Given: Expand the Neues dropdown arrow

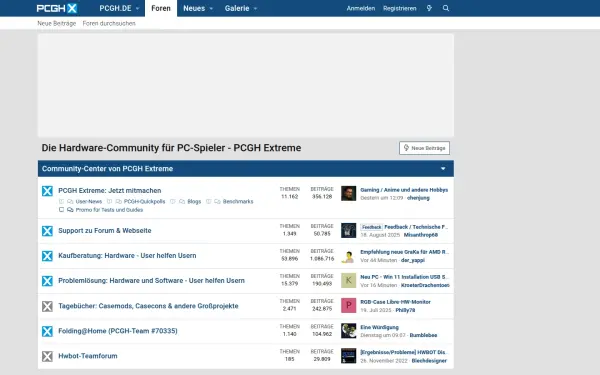Looking at the screenshot, I should (211, 8).
